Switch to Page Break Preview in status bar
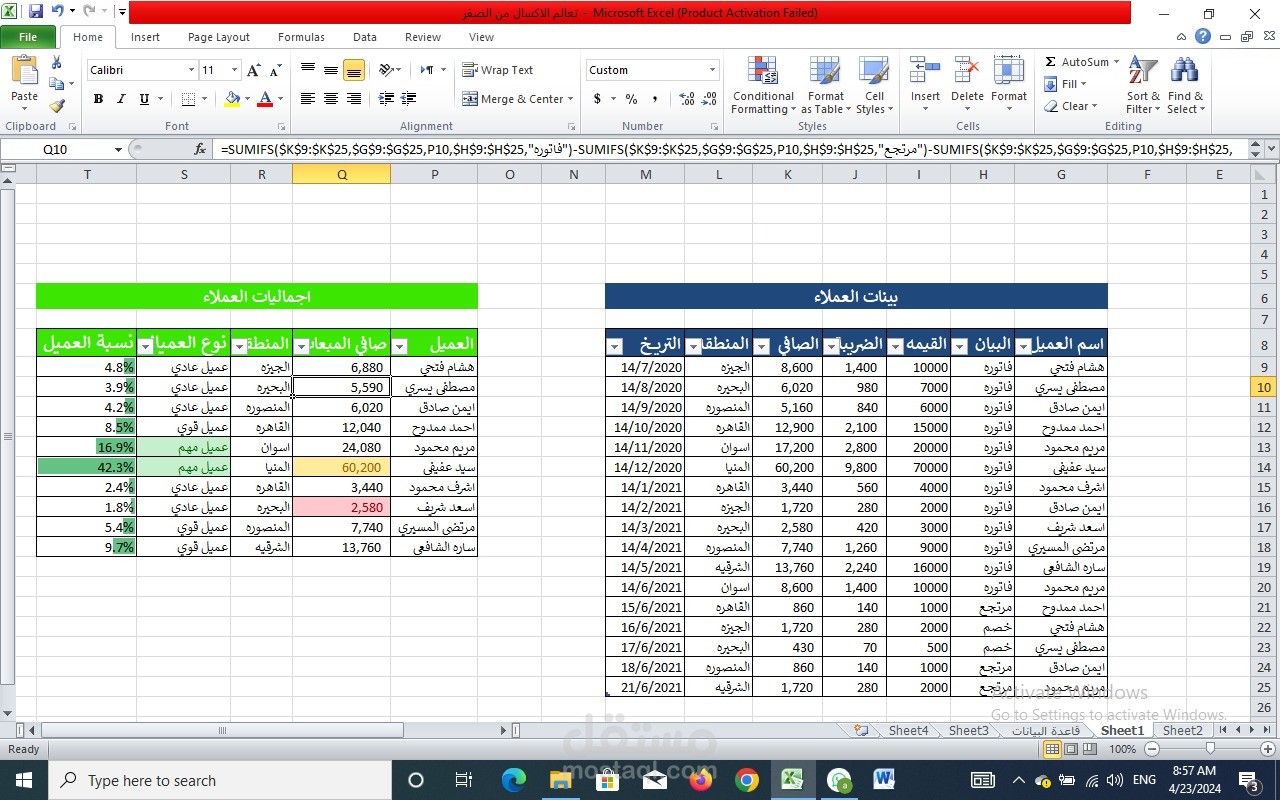1280x800 pixels. click(x=1089, y=749)
